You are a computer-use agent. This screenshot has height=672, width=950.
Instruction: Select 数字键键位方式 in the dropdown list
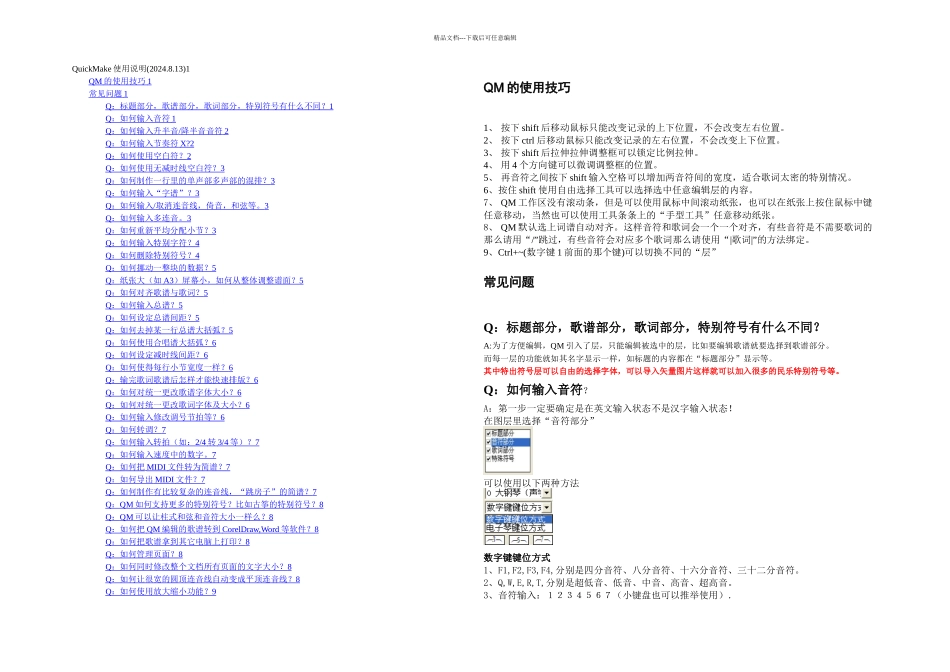(519, 519)
